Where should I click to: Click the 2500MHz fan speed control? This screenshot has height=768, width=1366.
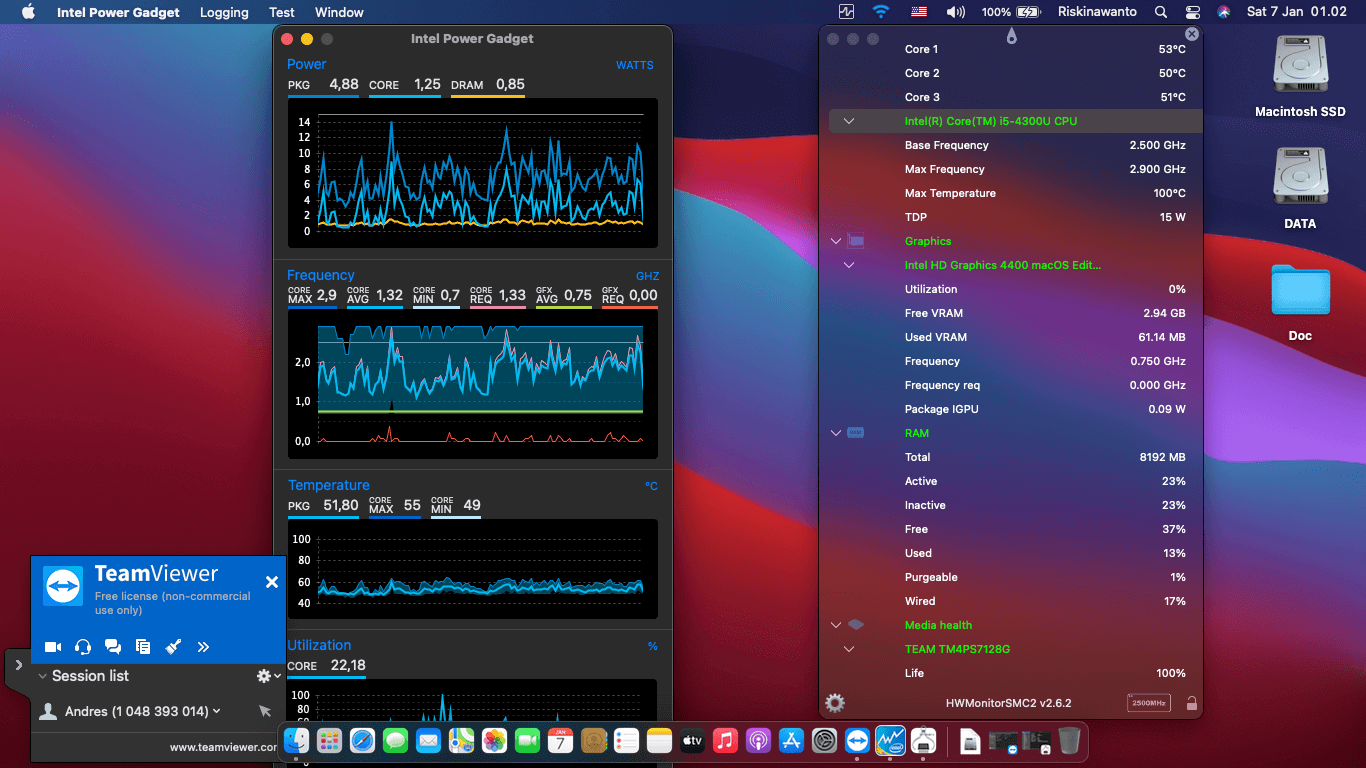[1148, 703]
